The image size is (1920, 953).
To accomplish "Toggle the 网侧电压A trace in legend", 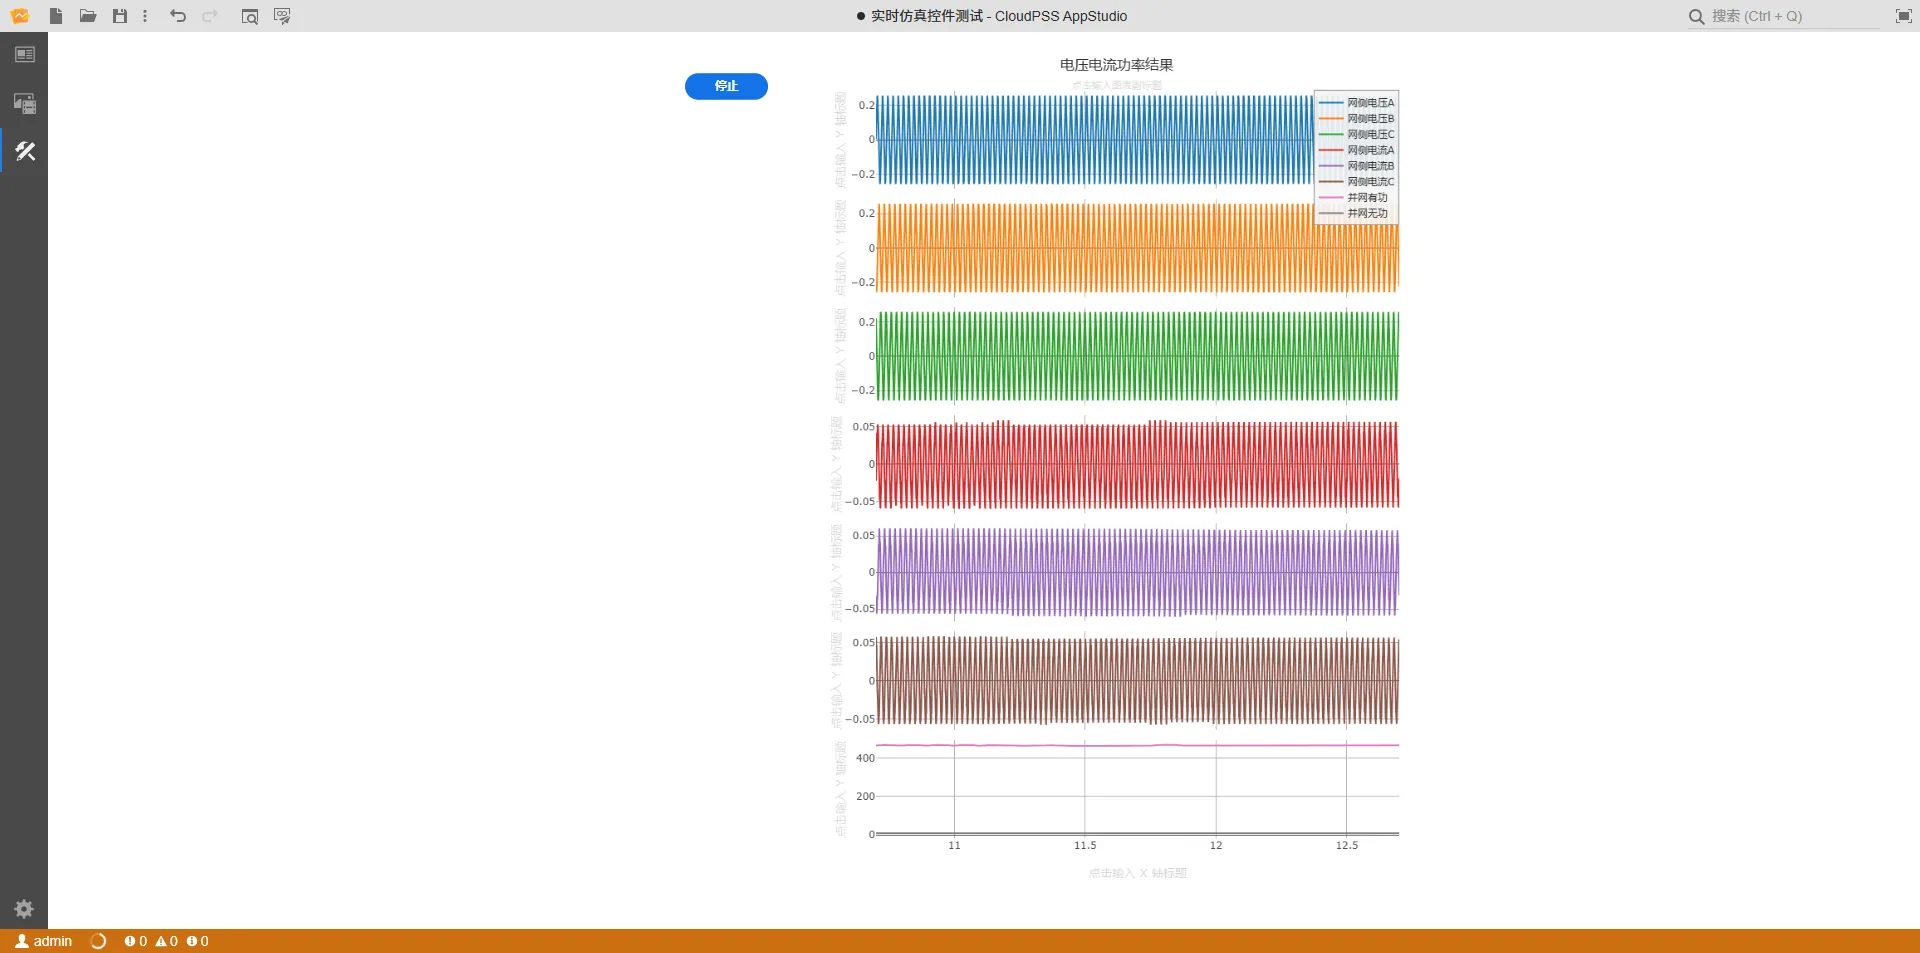I will pyautogui.click(x=1369, y=103).
